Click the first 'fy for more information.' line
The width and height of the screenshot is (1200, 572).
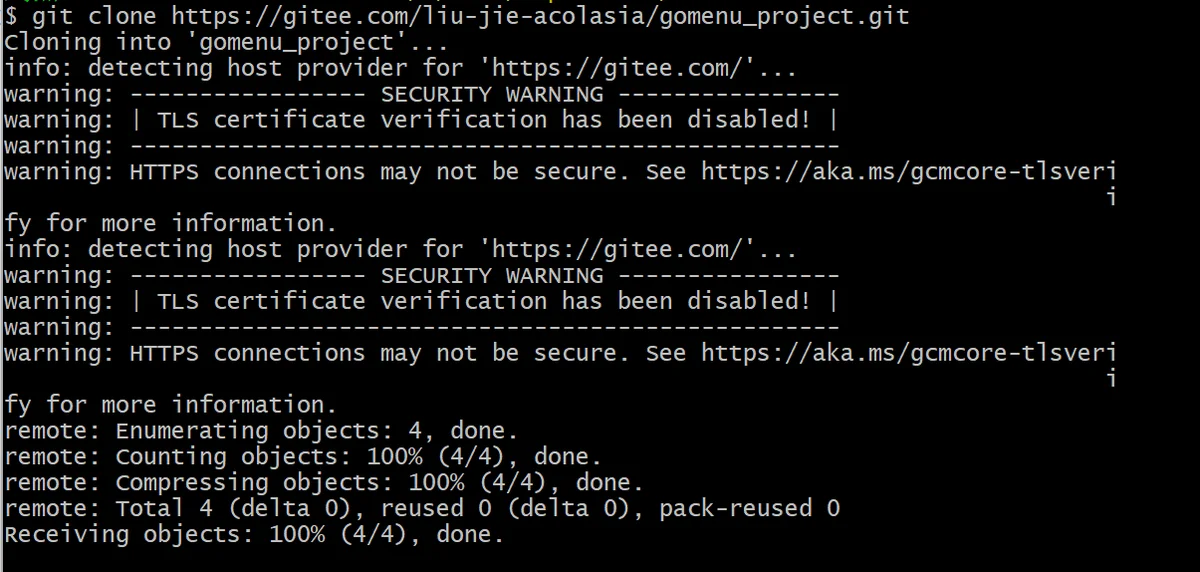pyautogui.click(x=171, y=223)
